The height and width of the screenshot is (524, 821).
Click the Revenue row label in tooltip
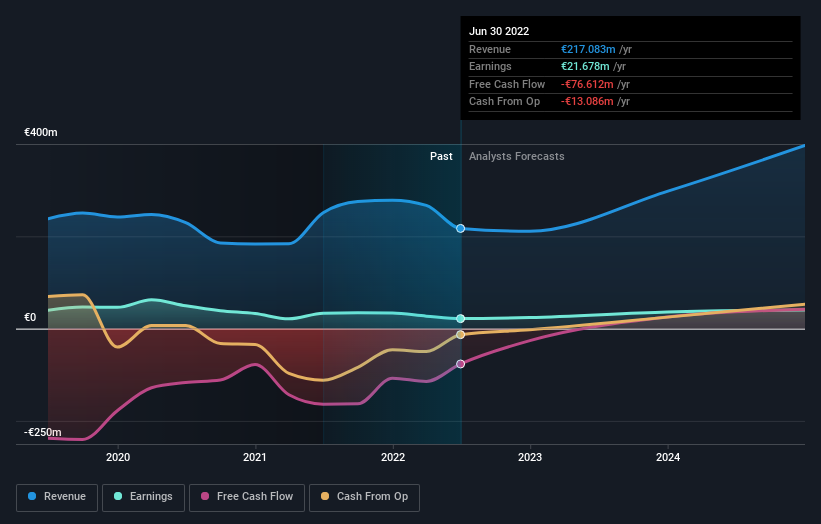pos(490,49)
